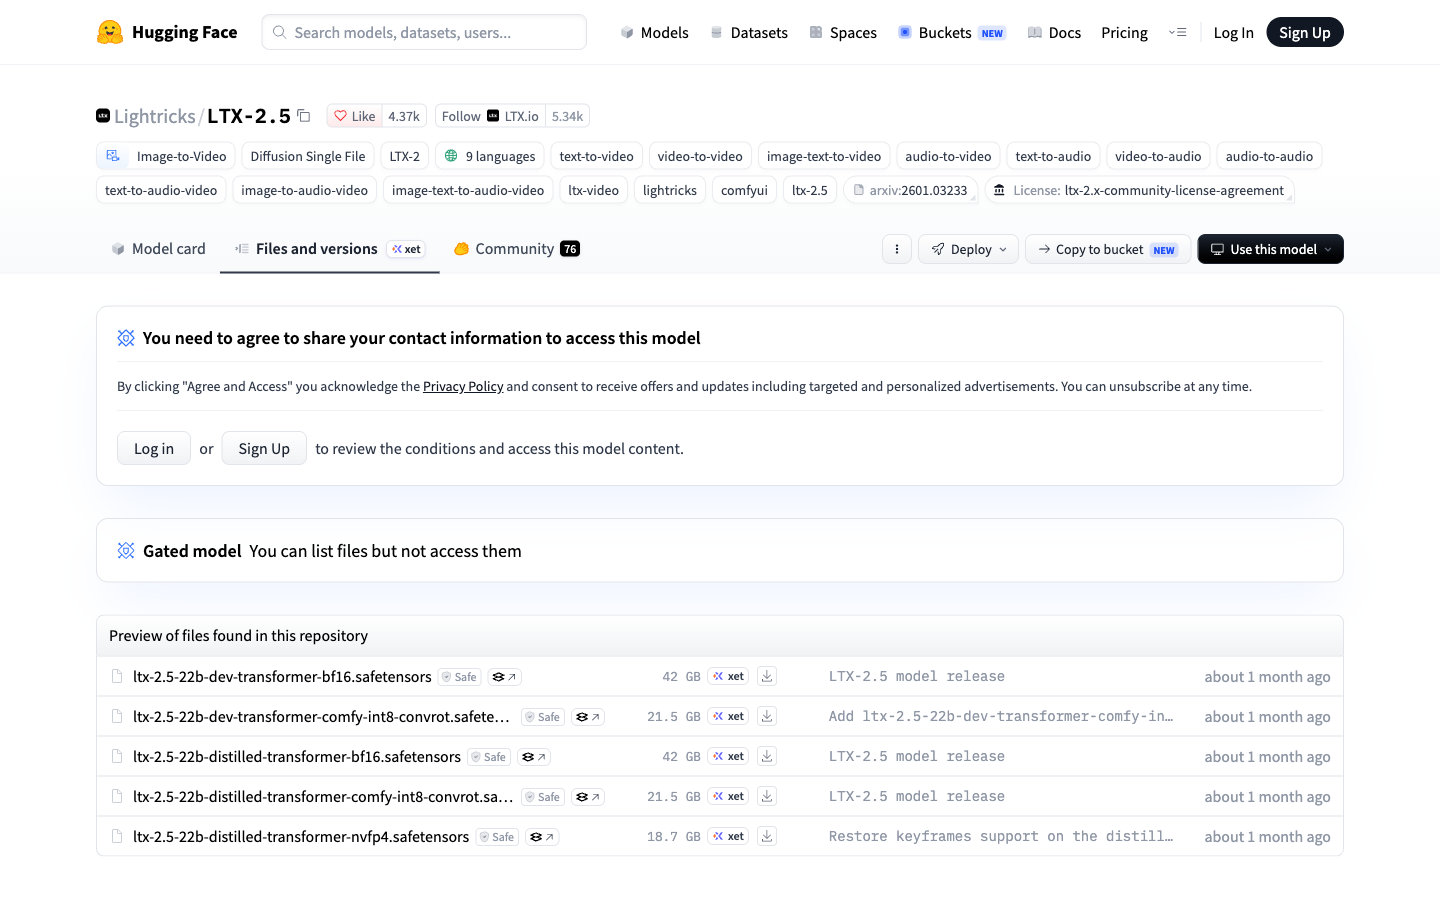The image size is (1440, 900).
Task: Download the dev-transformer-comfy-int8-convrot file
Action: 767,716
